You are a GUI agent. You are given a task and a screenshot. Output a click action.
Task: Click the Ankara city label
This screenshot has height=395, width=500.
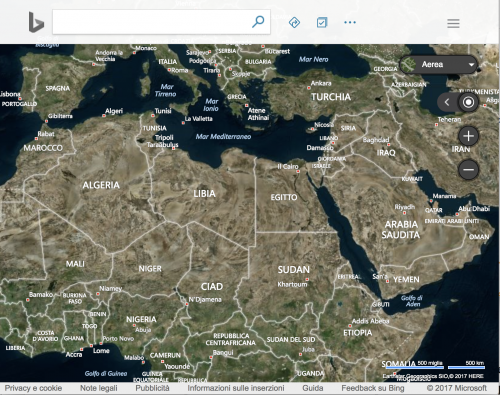(x=321, y=83)
